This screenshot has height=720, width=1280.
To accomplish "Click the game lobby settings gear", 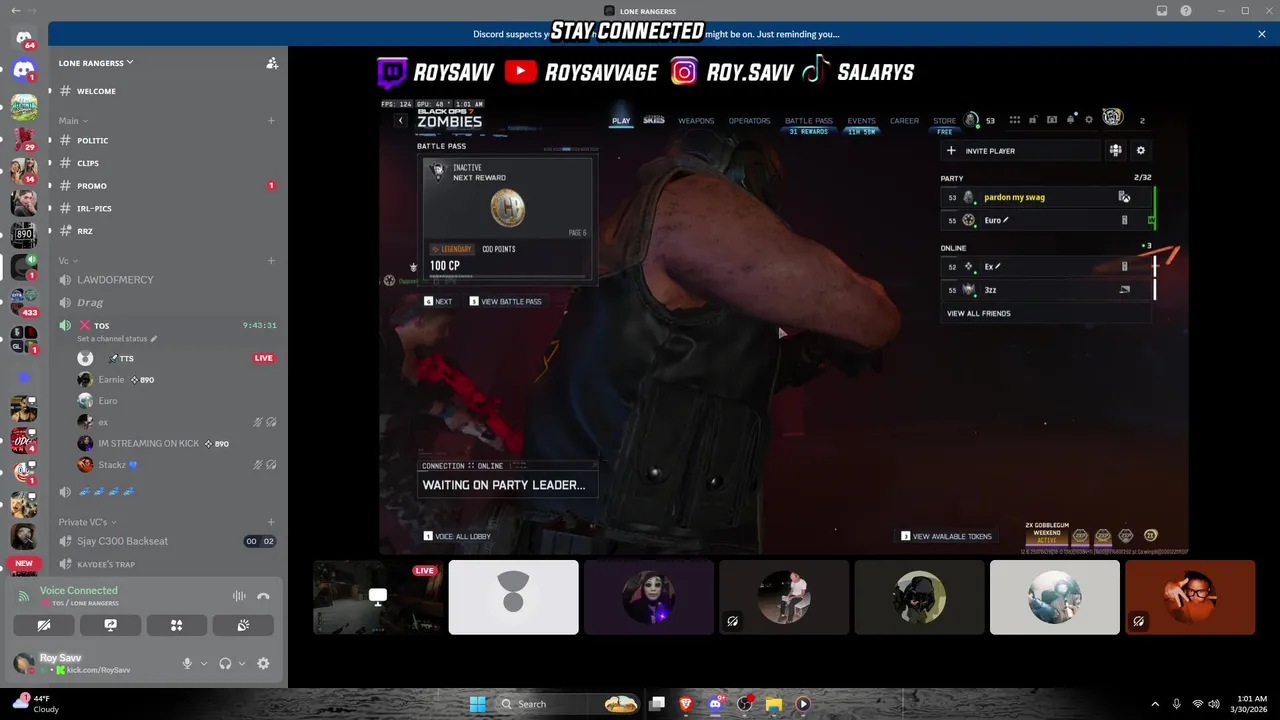I will pos(1140,151).
